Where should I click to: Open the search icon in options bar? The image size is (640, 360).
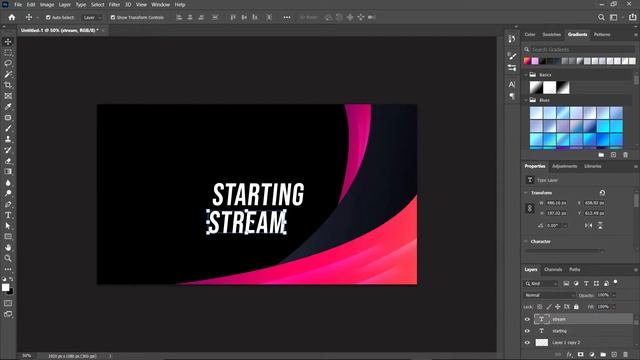[x=601, y=17]
